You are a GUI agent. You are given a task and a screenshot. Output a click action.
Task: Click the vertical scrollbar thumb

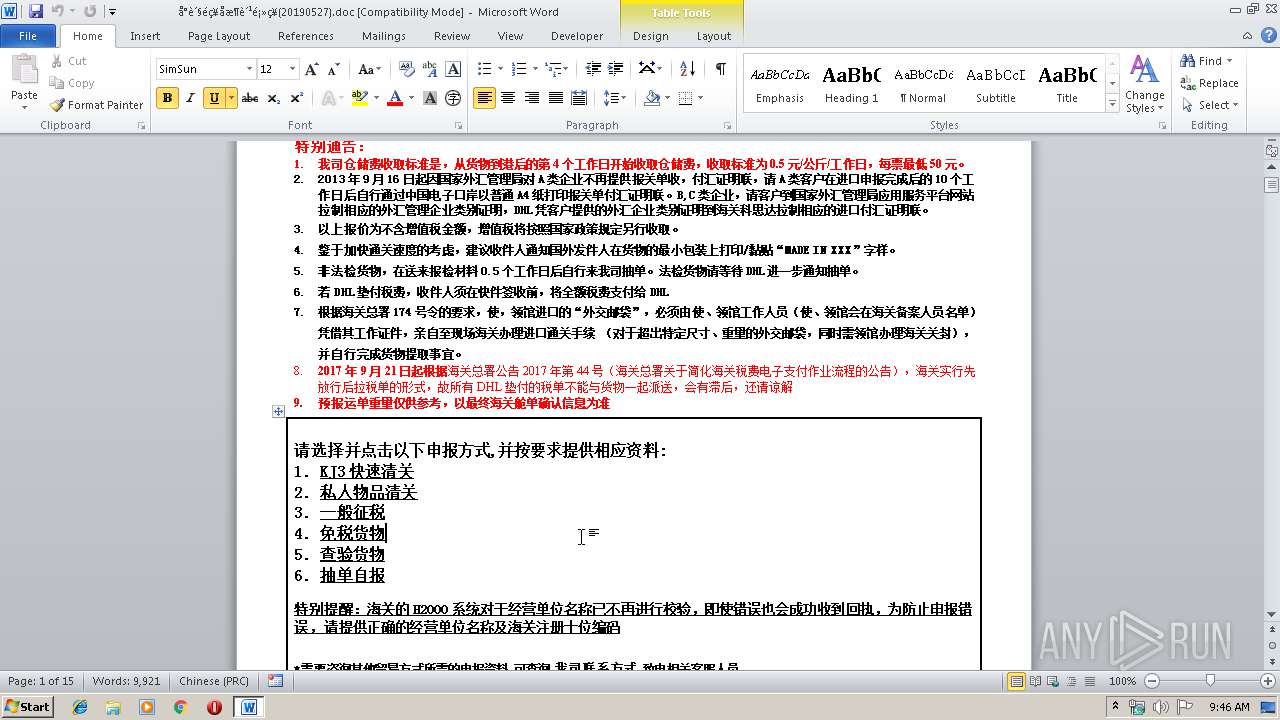1272,185
